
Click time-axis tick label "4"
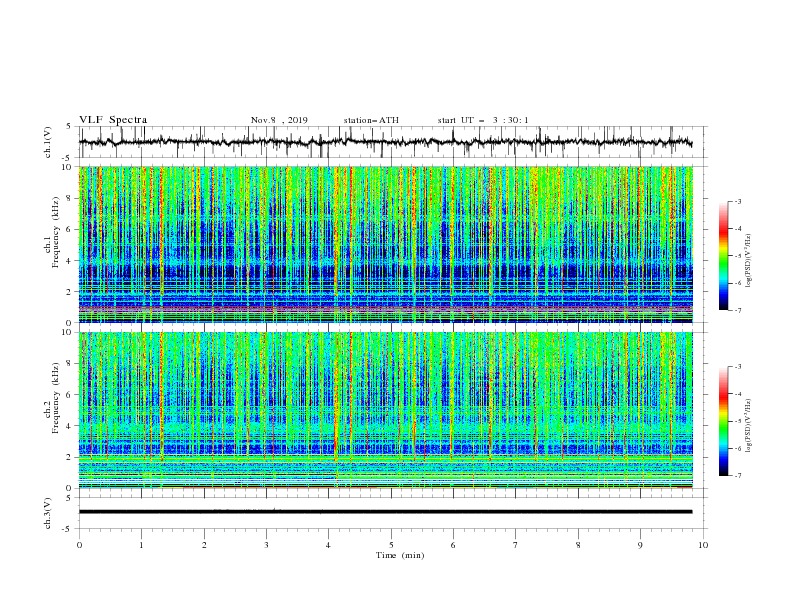(x=328, y=545)
